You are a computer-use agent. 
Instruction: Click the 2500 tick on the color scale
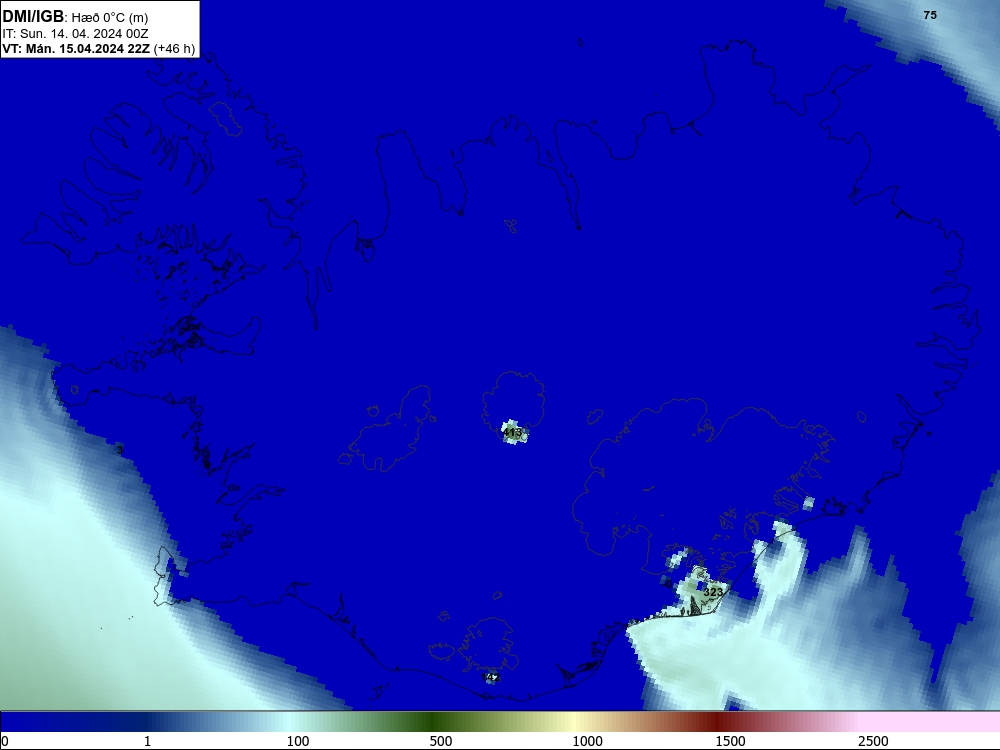tap(873, 741)
